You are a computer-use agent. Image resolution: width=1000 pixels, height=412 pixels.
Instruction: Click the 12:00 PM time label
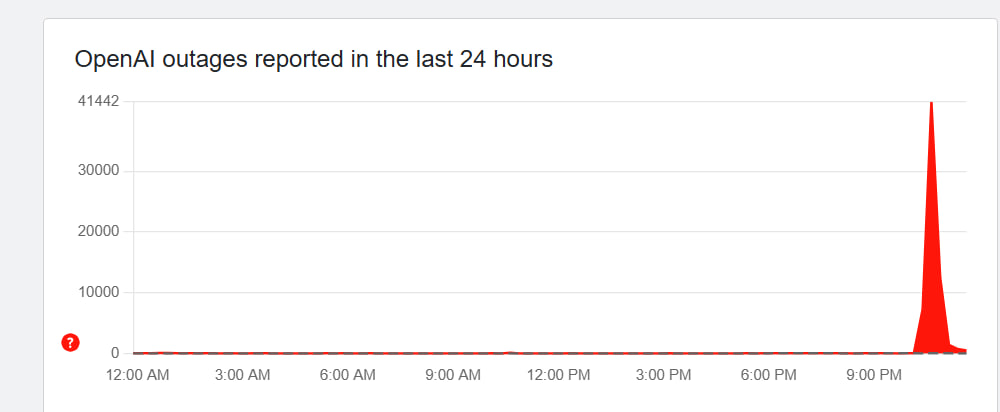click(x=558, y=376)
